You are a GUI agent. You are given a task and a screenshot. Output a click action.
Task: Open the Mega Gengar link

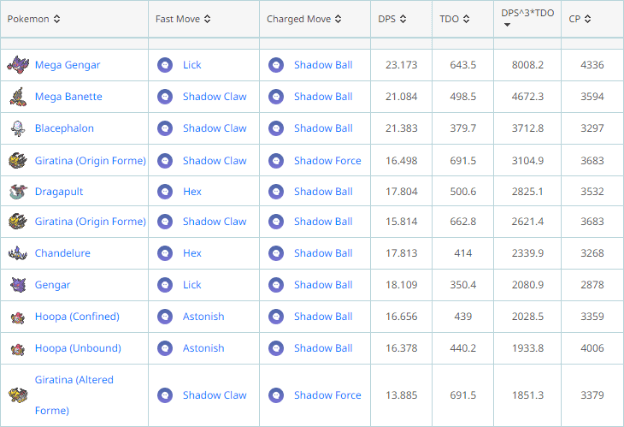(x=67, y=65)
